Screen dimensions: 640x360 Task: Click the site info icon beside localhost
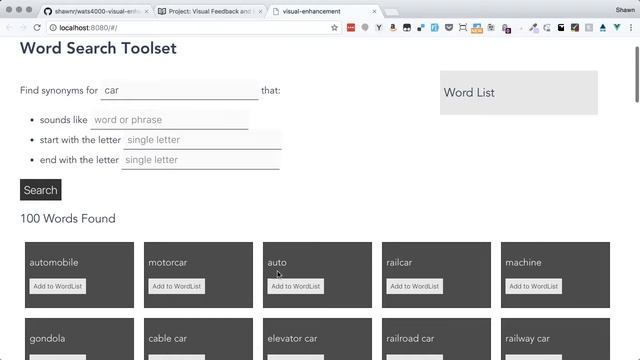(53, 28)
